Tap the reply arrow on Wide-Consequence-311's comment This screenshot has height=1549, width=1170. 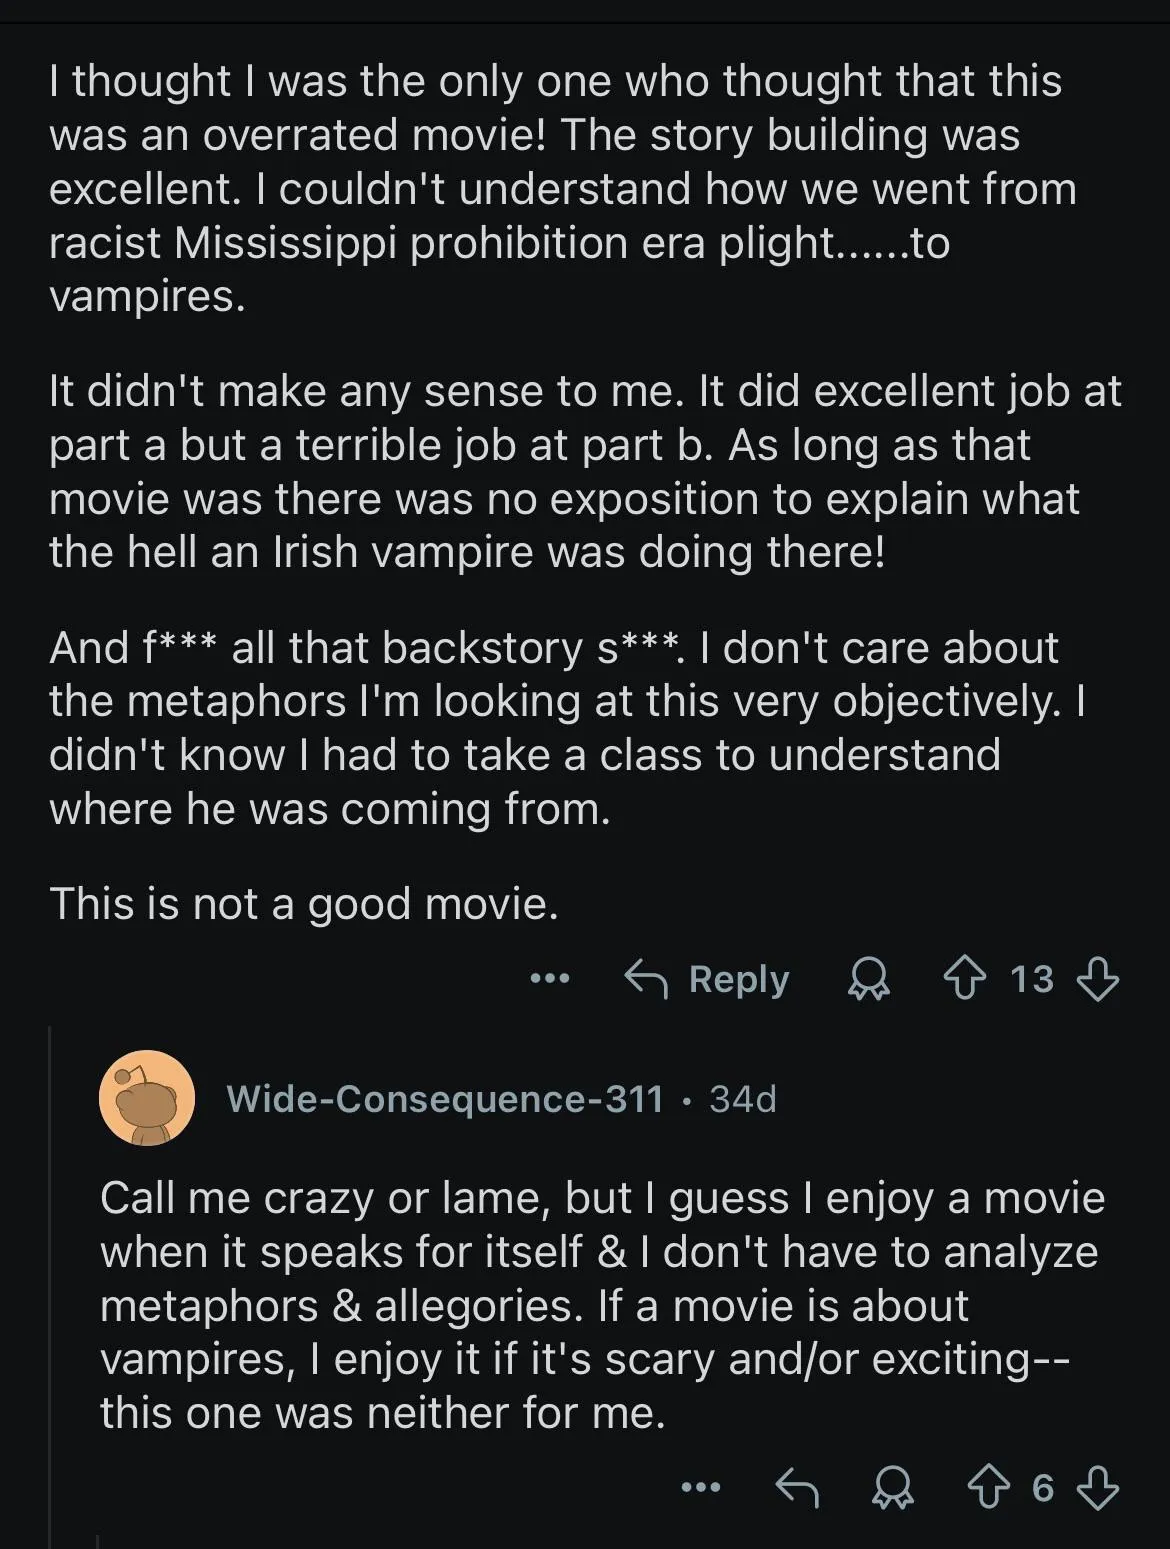[x=797, y=1488]
